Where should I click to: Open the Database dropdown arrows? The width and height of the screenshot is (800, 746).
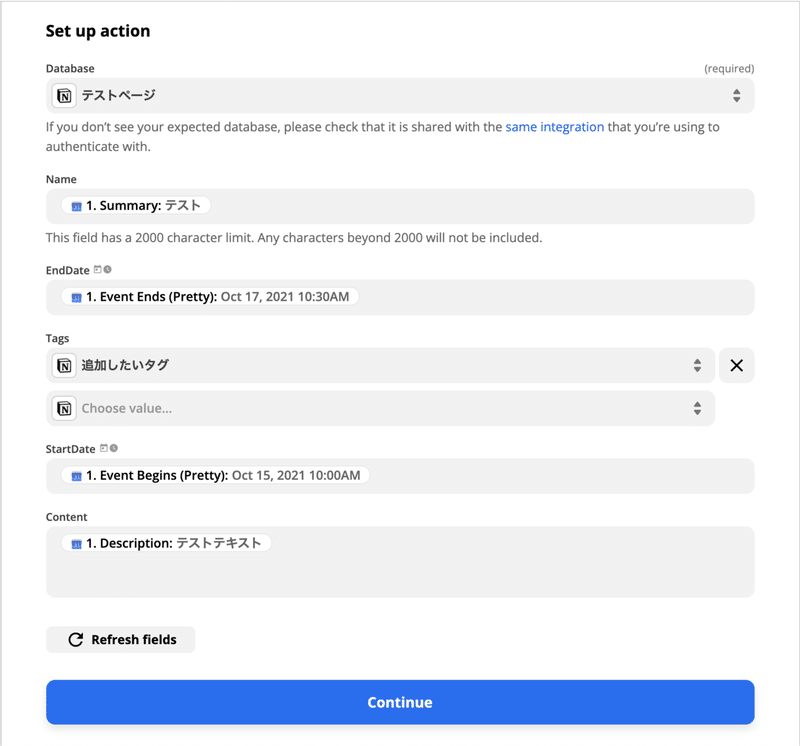[x=736, y=96]
